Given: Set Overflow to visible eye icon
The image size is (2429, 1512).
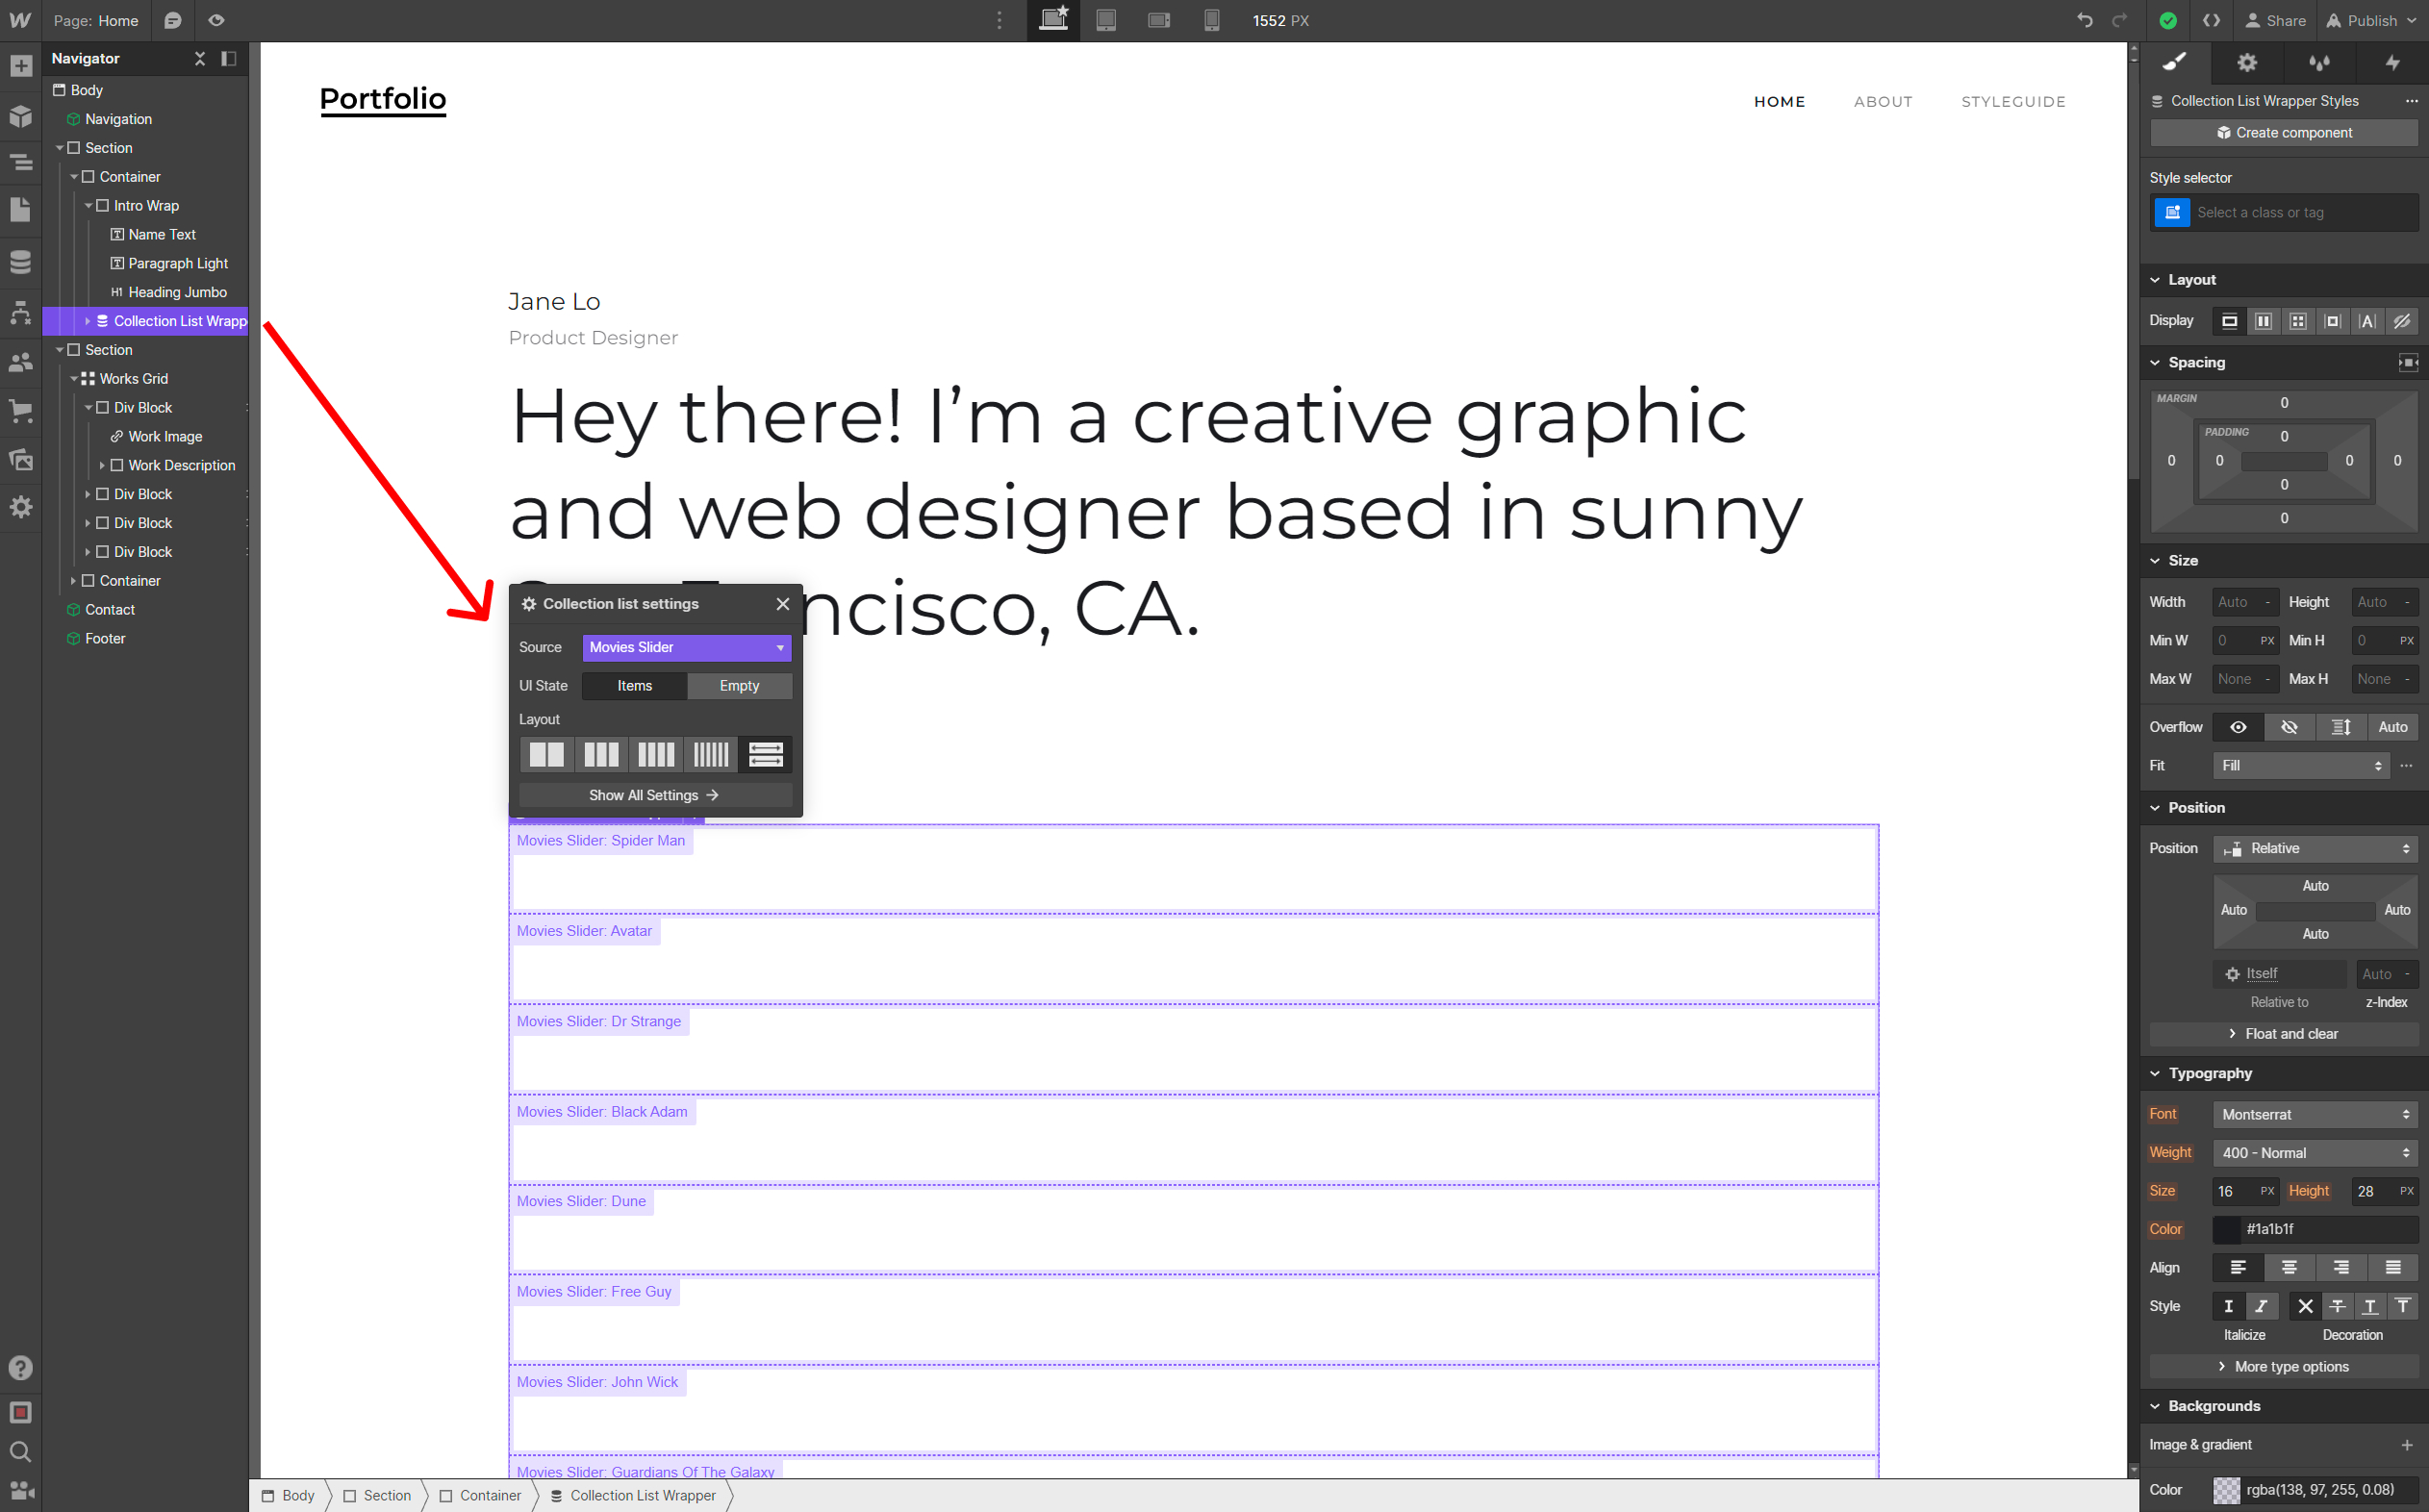Looking at the screenshot, I should [x=2238, y=727].
